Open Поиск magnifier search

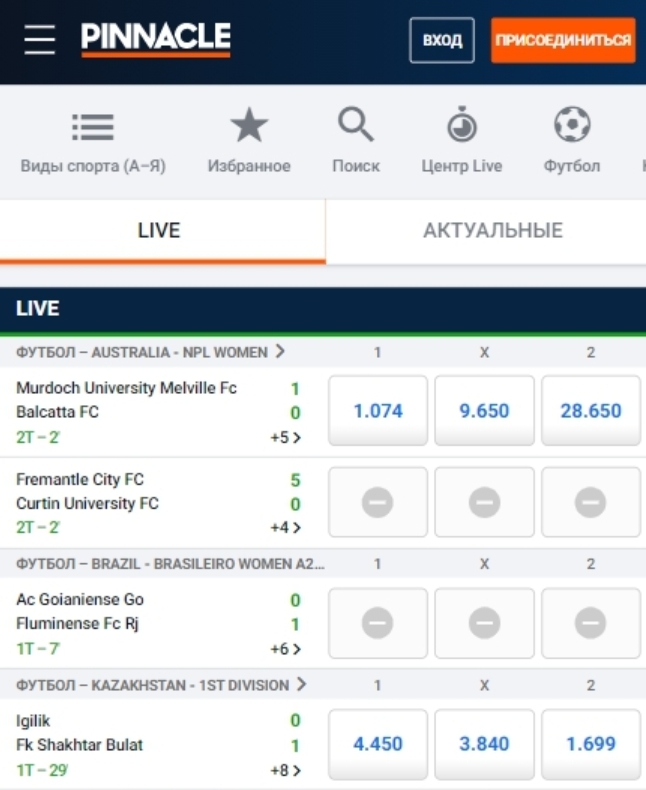(x=355, y=127)
